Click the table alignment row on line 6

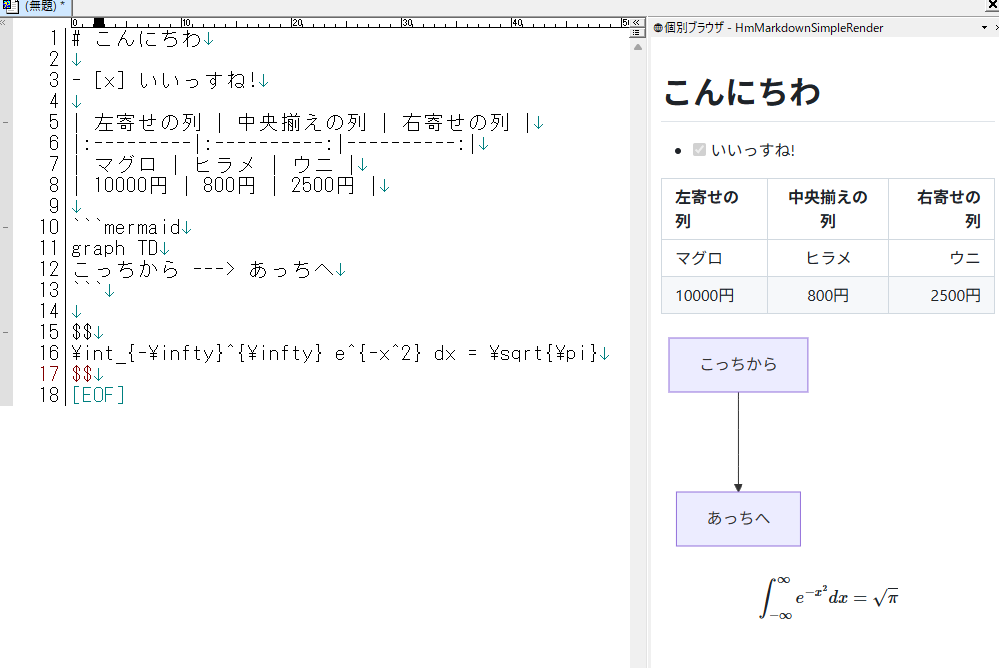(280, 143)
